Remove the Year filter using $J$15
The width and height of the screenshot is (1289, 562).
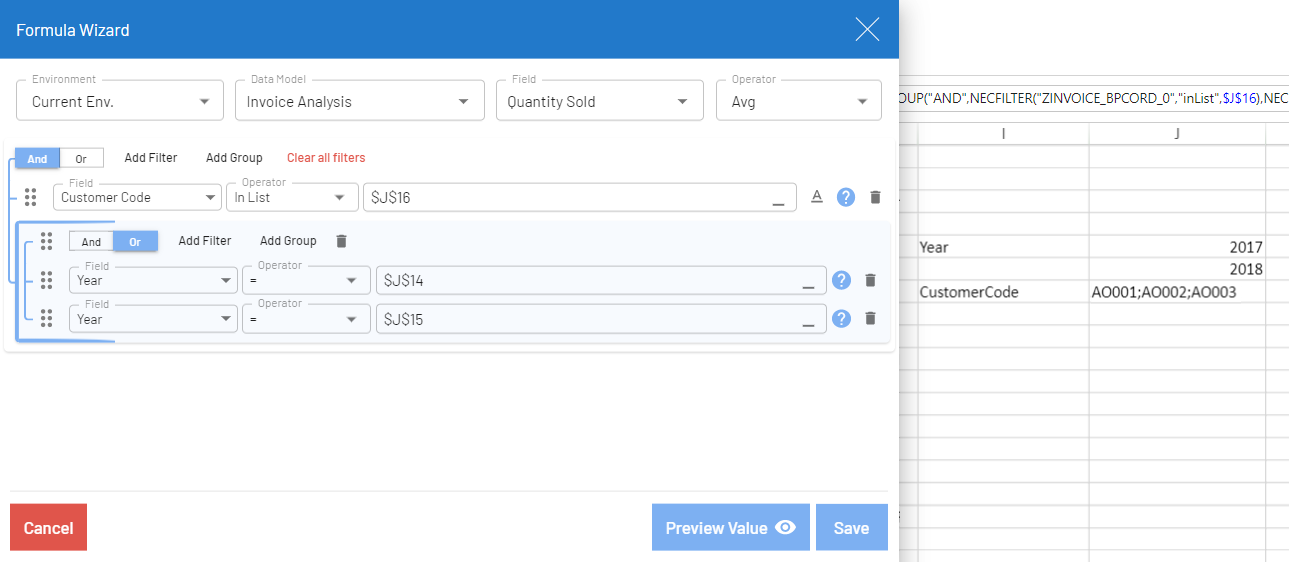tap(870, 319)
